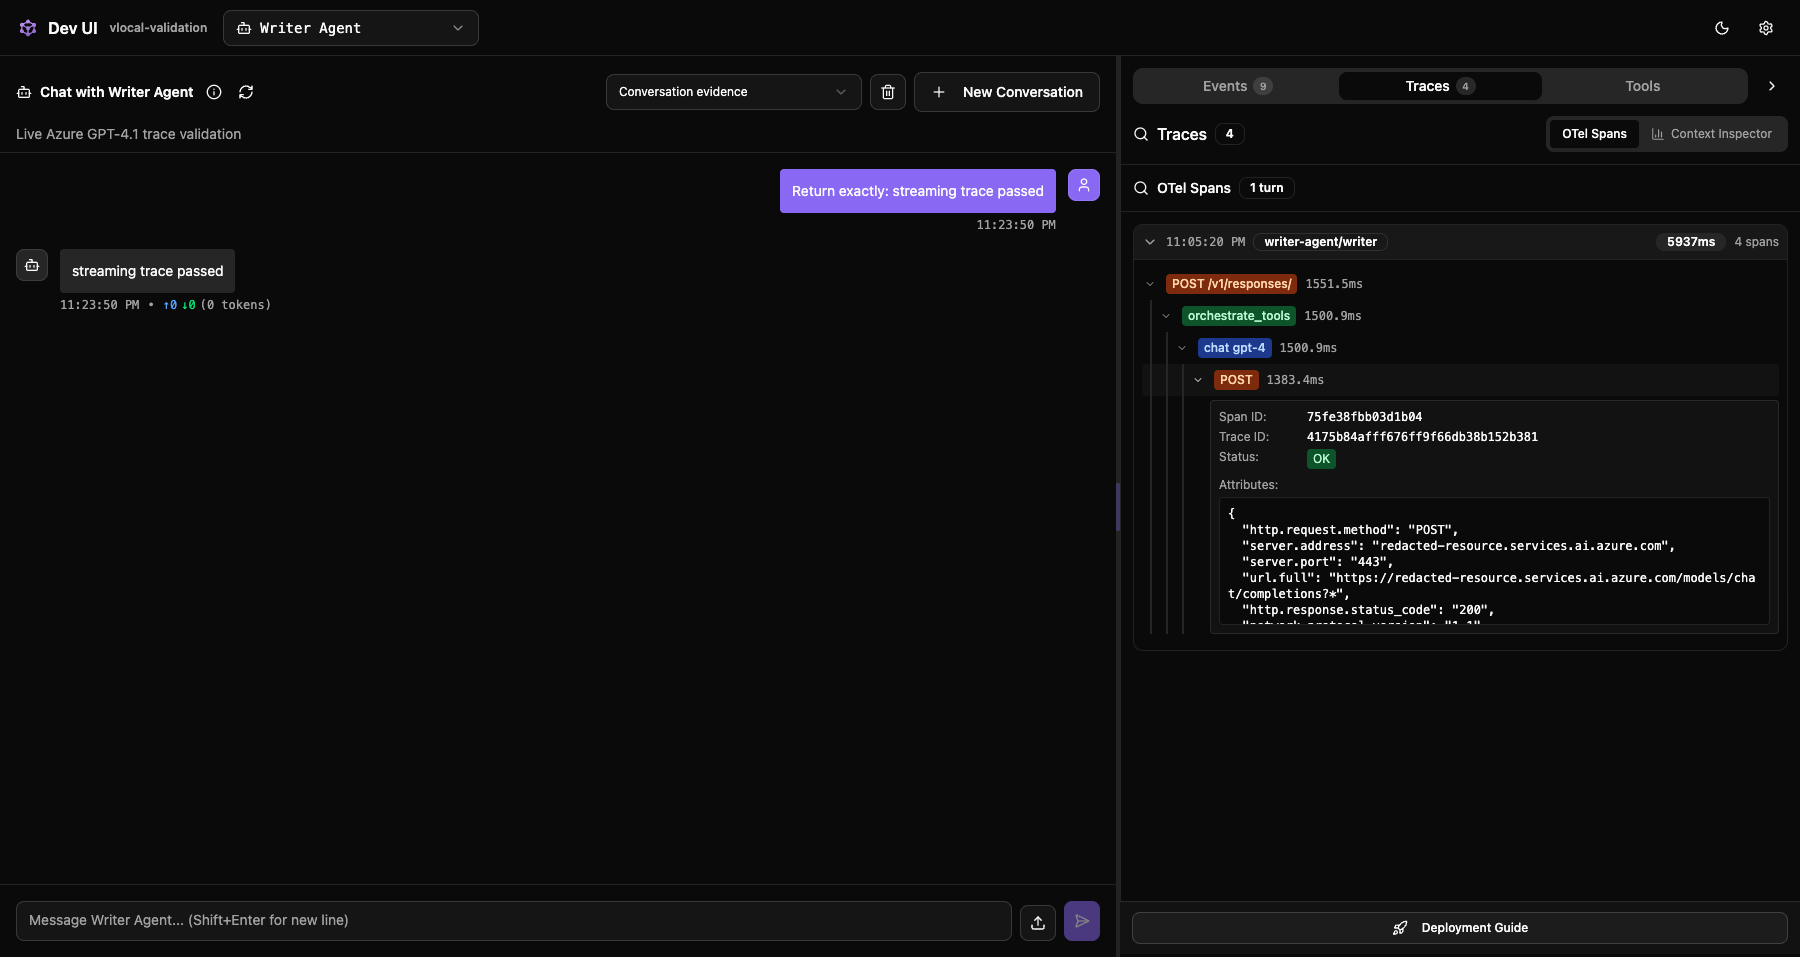Select the POST /v1/responses/ span label
The image size is (1800, 957).
[x=1231, y=284]
